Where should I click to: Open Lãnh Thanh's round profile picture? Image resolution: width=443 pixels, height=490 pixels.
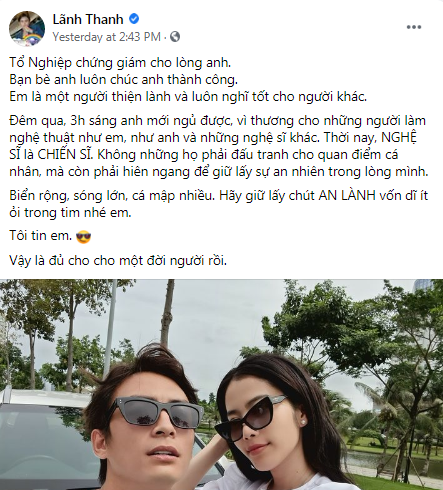(x=27, y=28)
